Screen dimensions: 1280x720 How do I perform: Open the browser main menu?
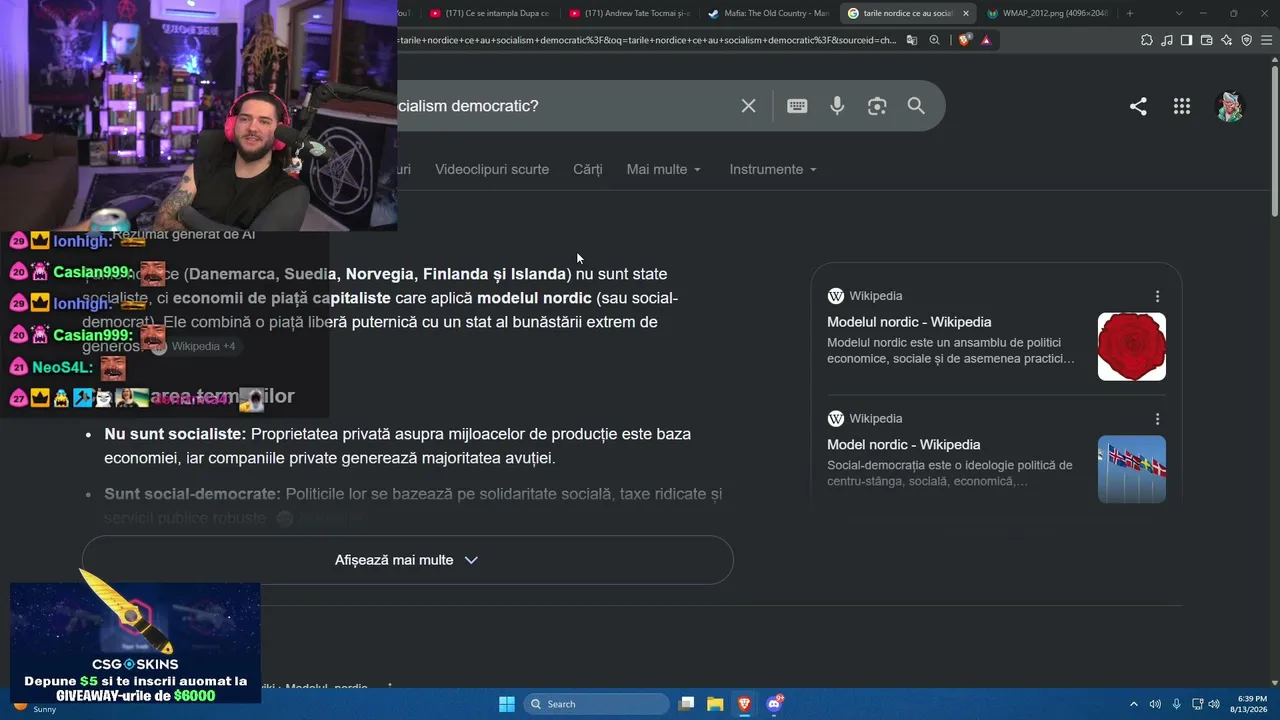[1267, 40]
